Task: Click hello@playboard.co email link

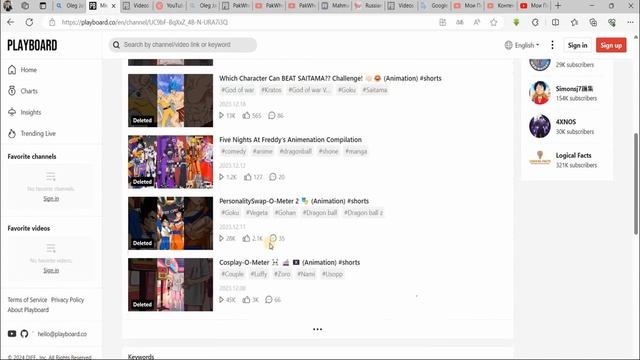Action: click(x=62, y=334)
